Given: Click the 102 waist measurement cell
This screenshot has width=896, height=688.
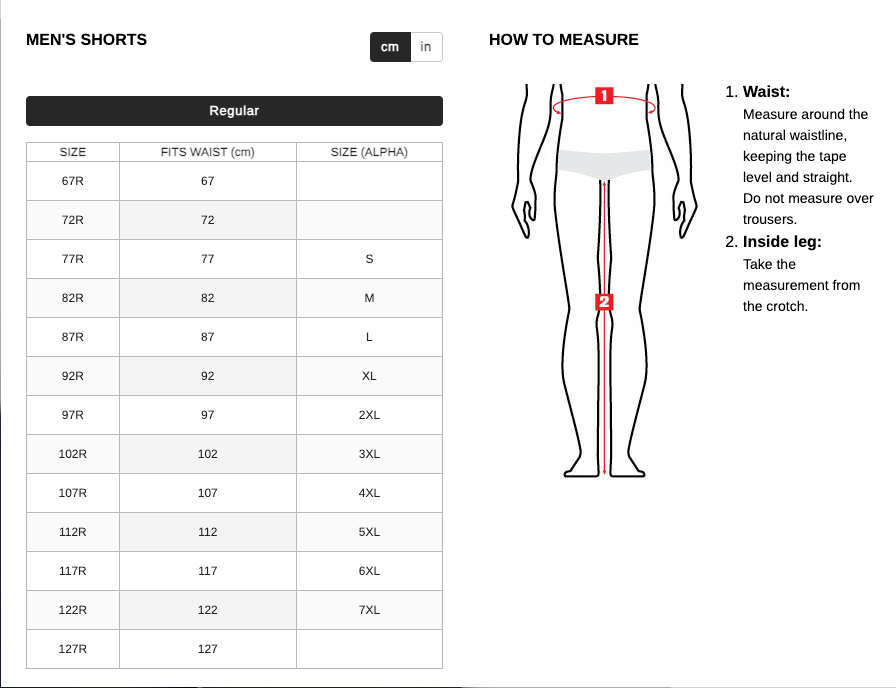Looking at the screenshot, I should tap(208, 454).
